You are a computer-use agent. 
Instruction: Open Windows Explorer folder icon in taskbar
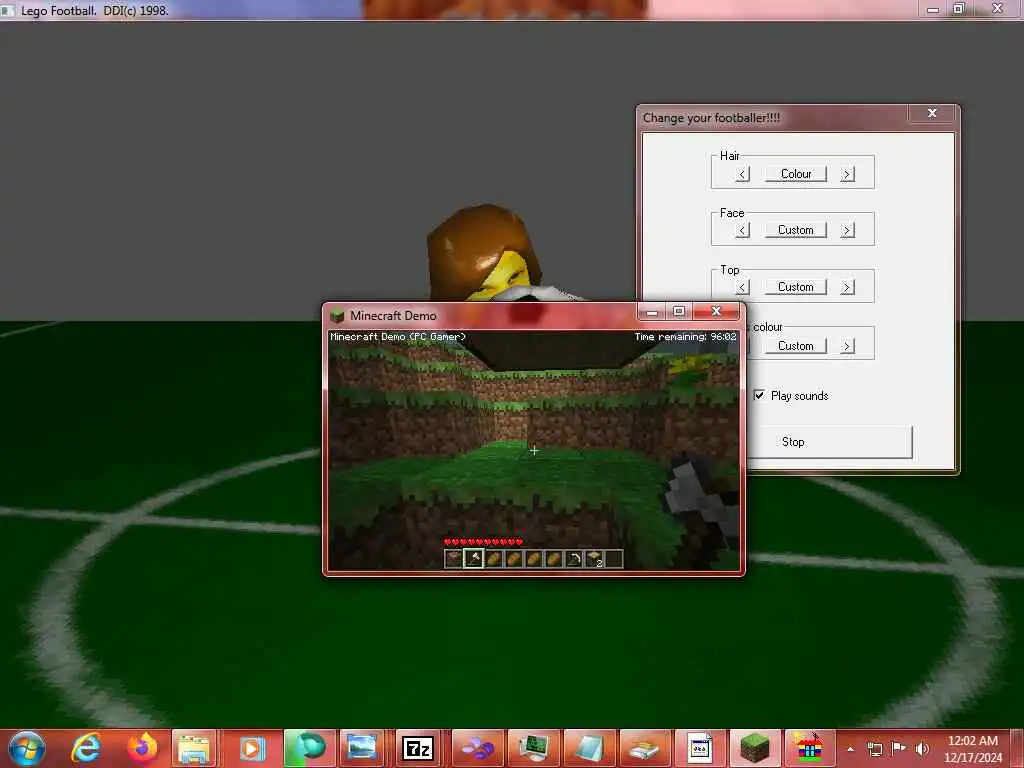[x=194, y=748]
